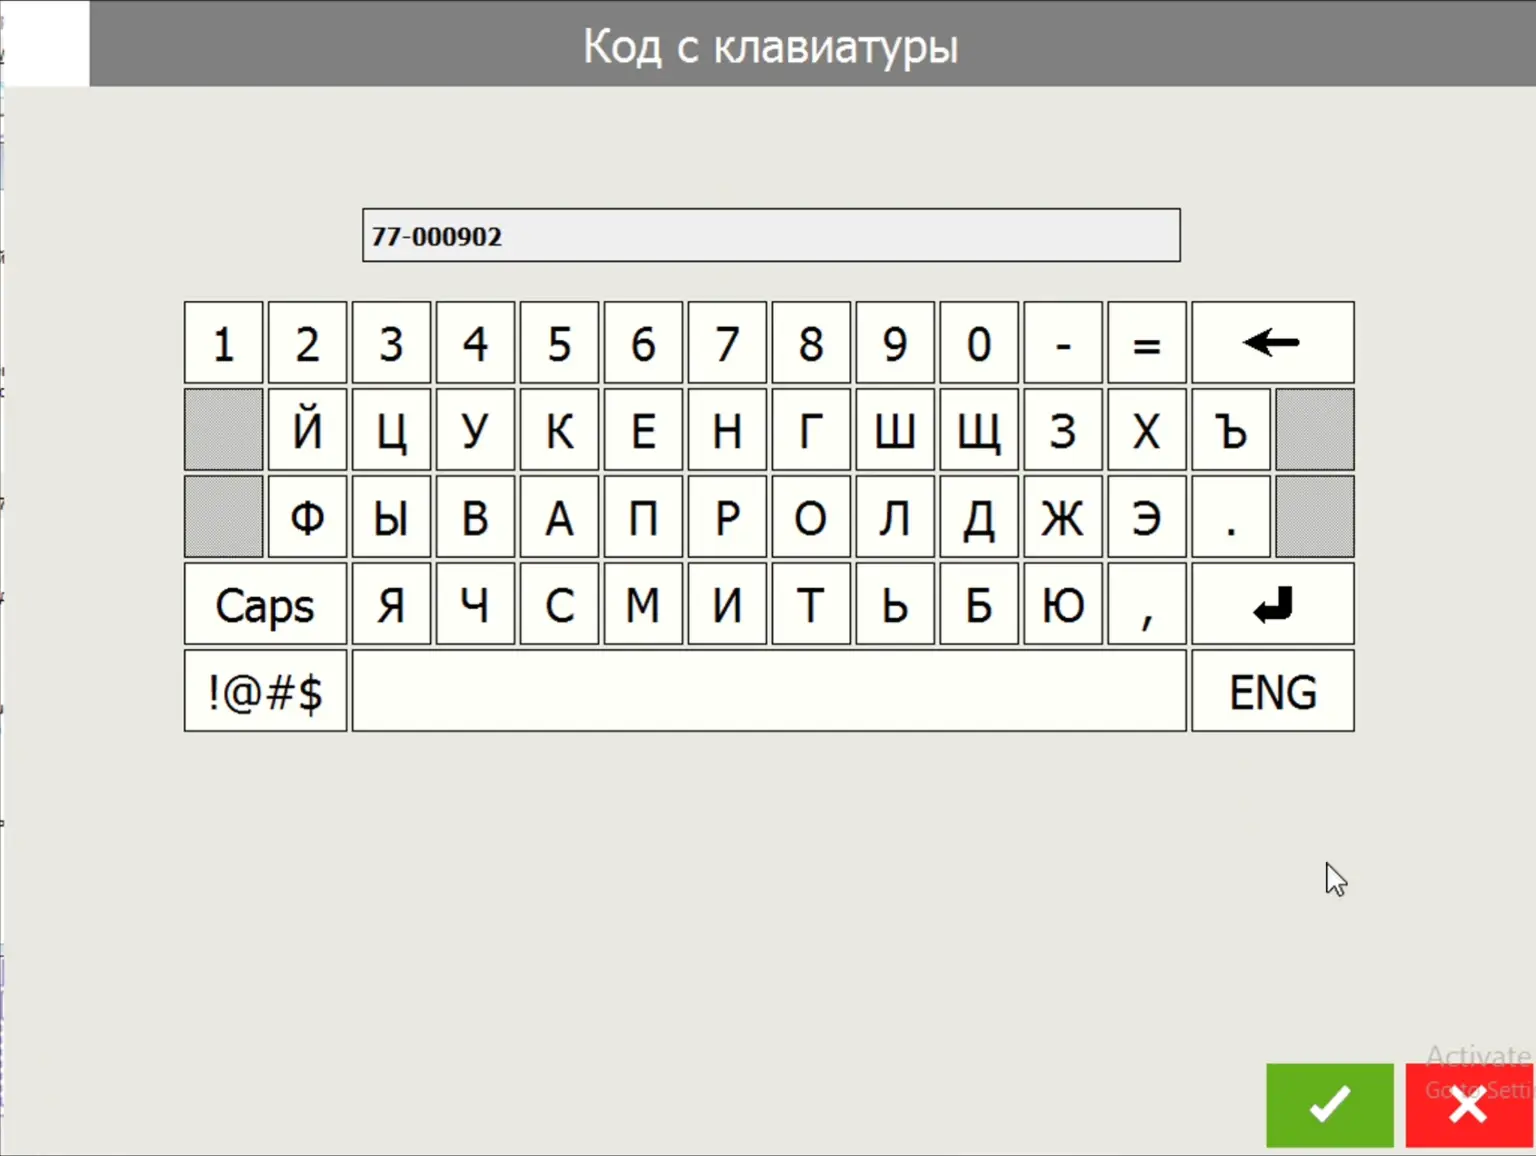
Task: Tap the letter Л key
Action: (x=895, y=517)
